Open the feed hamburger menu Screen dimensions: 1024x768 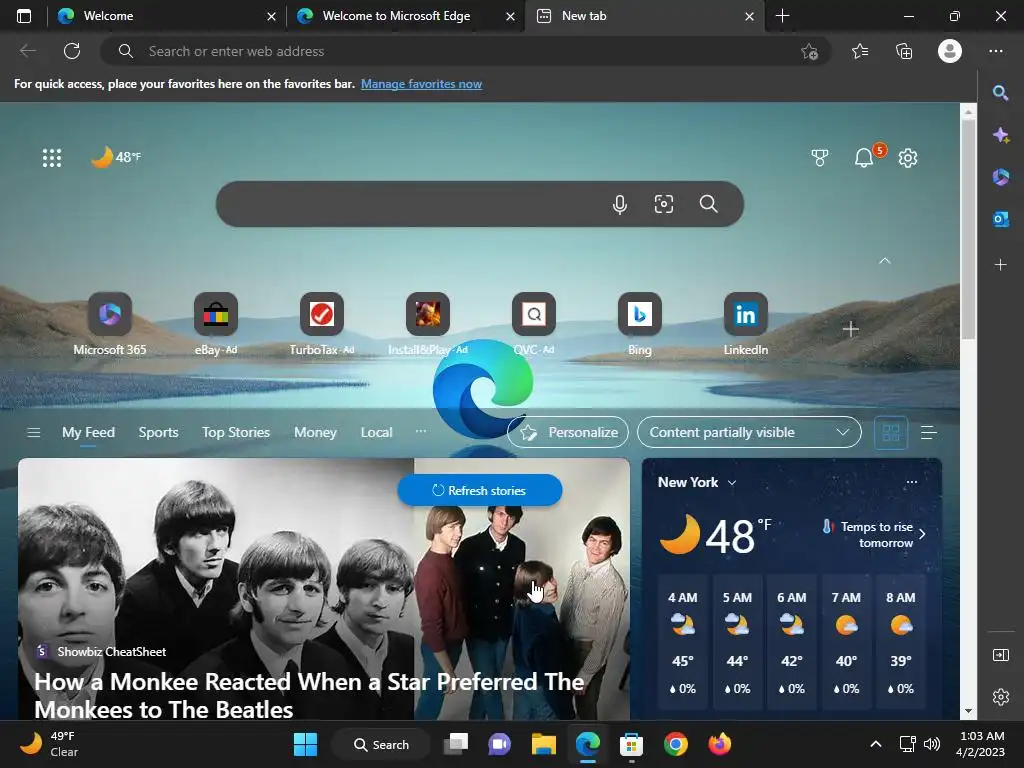(33, 432)
